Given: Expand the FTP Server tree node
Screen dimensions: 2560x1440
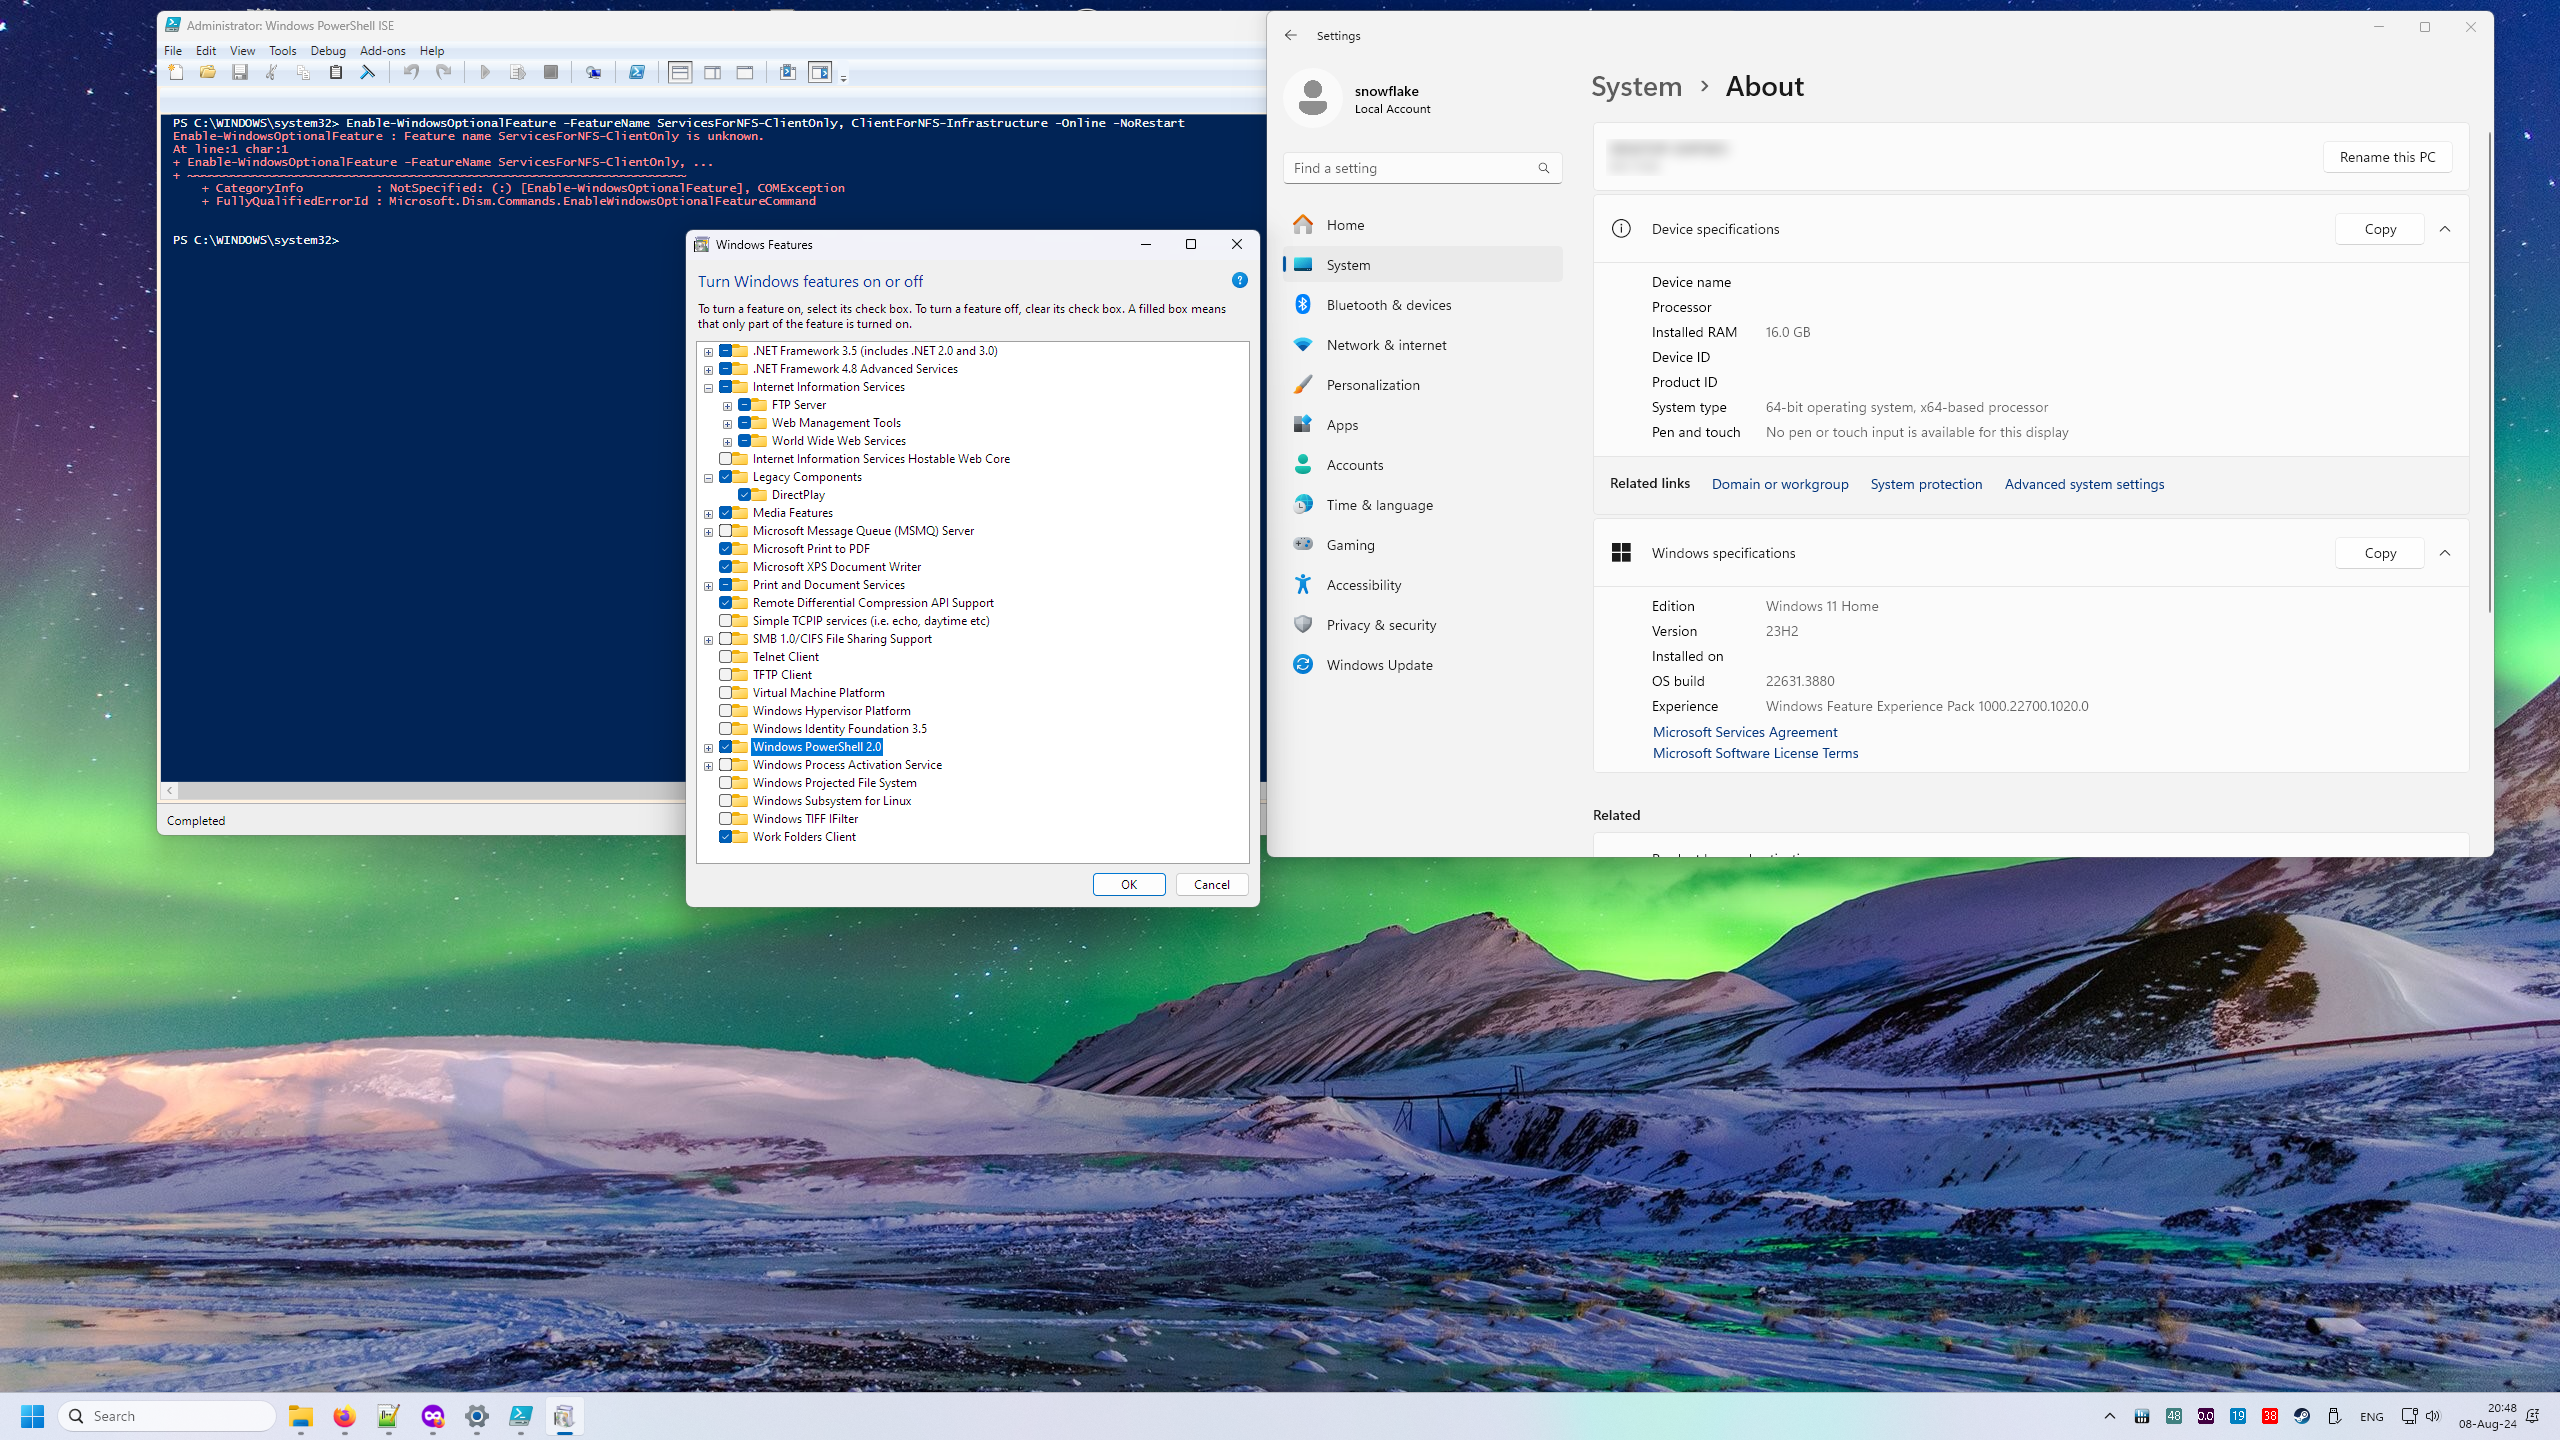Looking at the screenshot, I should click(x=728, y=406).
